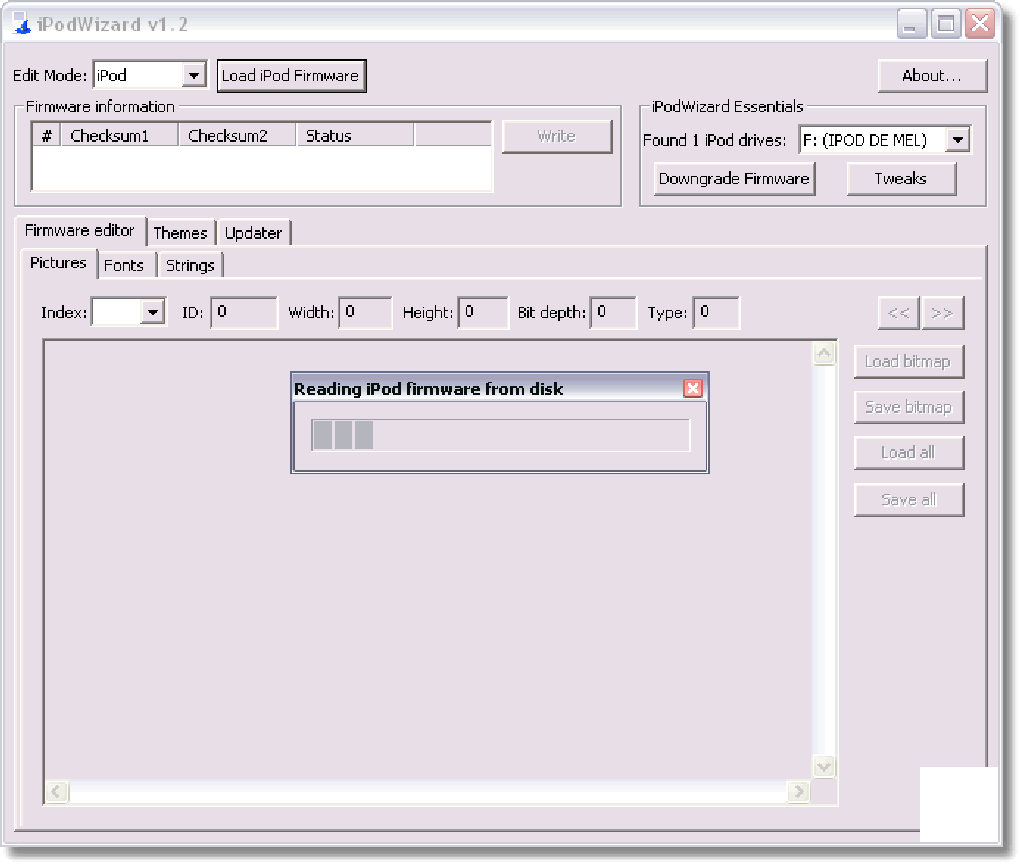Click the iPodWizard app icon in title bar
Viewport: 1020px width, 864px height.
click(x=21, y=24)
